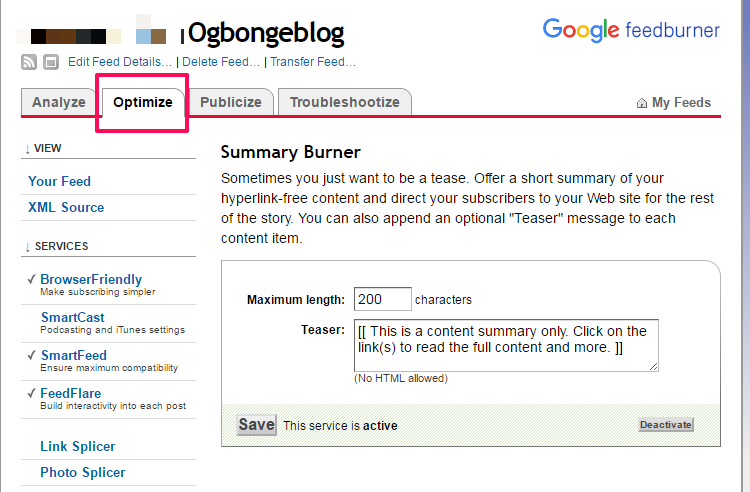Click the RSS feed icon
750x492 pixels.
pyautogui.click(x=29, y=62)
